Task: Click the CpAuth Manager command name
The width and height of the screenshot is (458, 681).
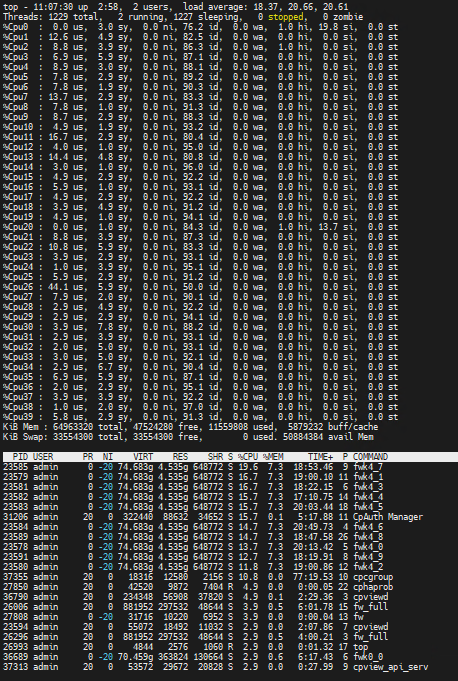Action: point(388,516)
